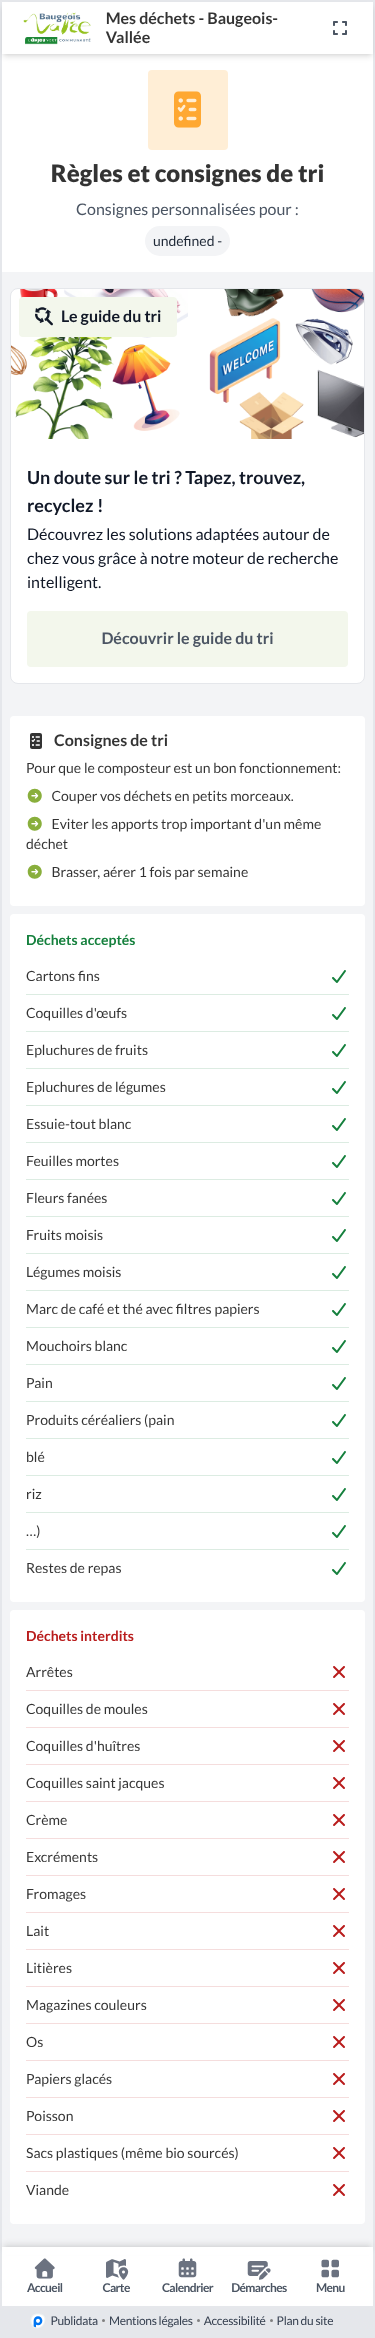
Task: Open the Accessibilité footer link
Action: 235,2321
